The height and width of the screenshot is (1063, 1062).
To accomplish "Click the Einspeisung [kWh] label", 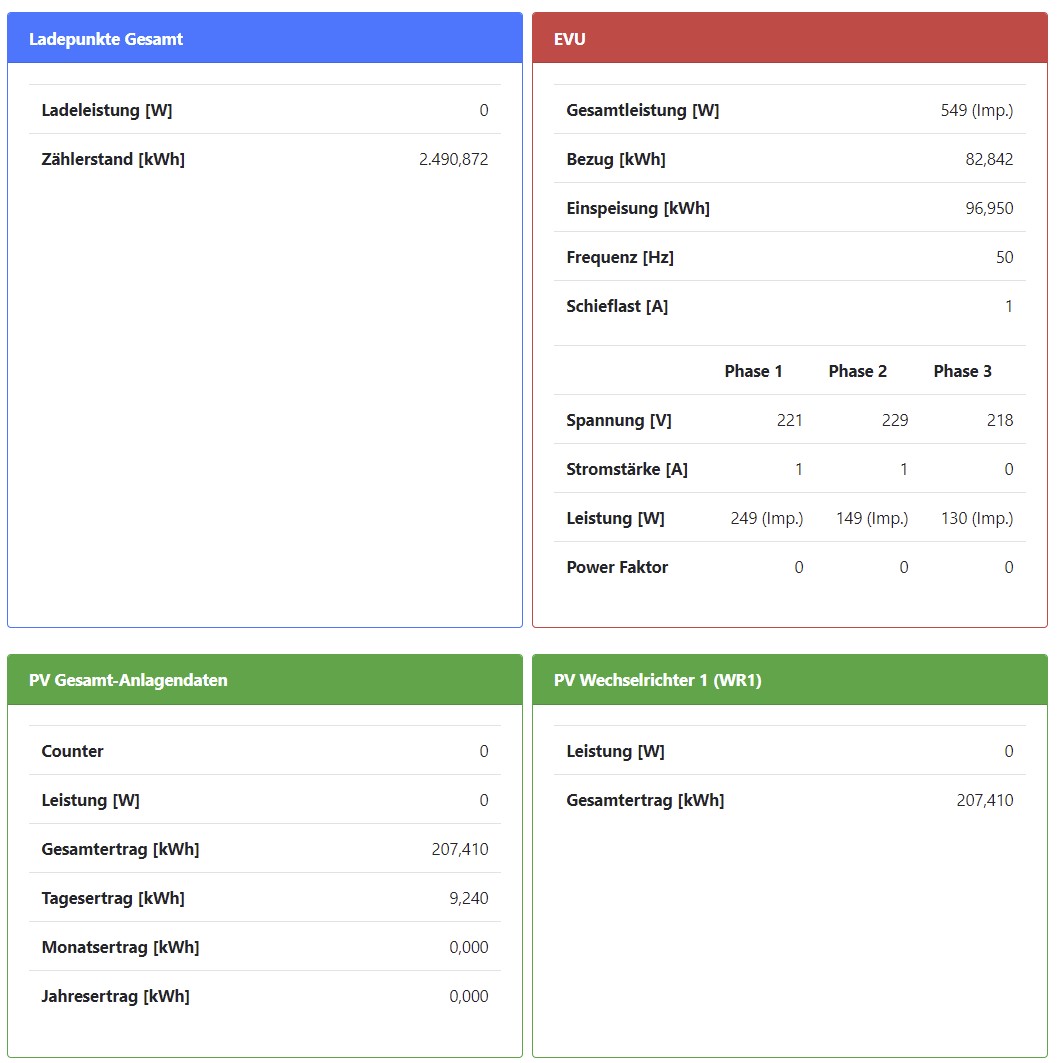I will 638,208.
